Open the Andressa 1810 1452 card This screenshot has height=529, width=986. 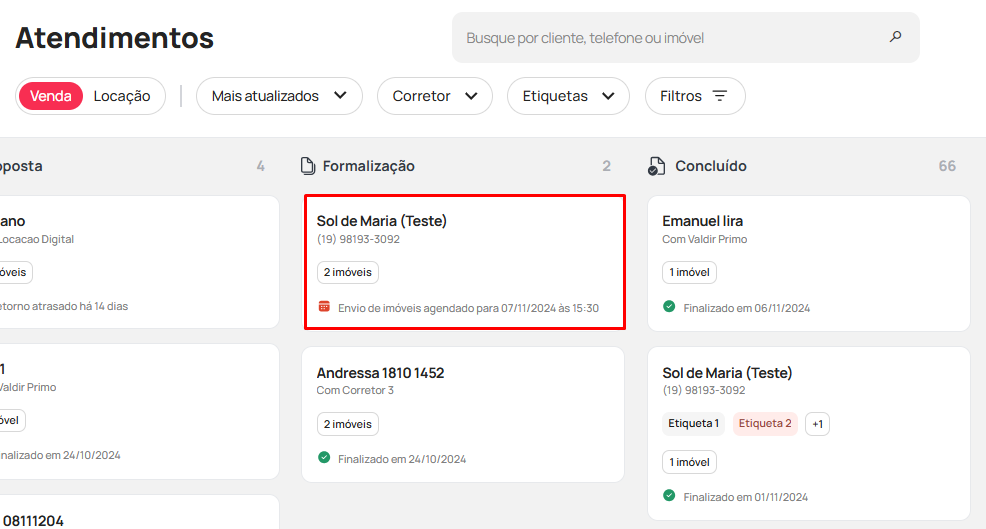[x=463, y=415]
